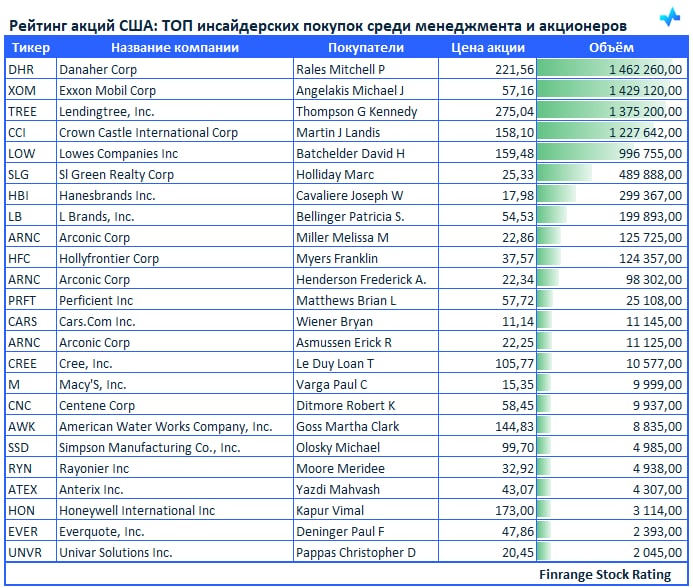This screenshot has height=588, width=693.
Task: Click the price 105,77 cell
Action: [487, 363]
